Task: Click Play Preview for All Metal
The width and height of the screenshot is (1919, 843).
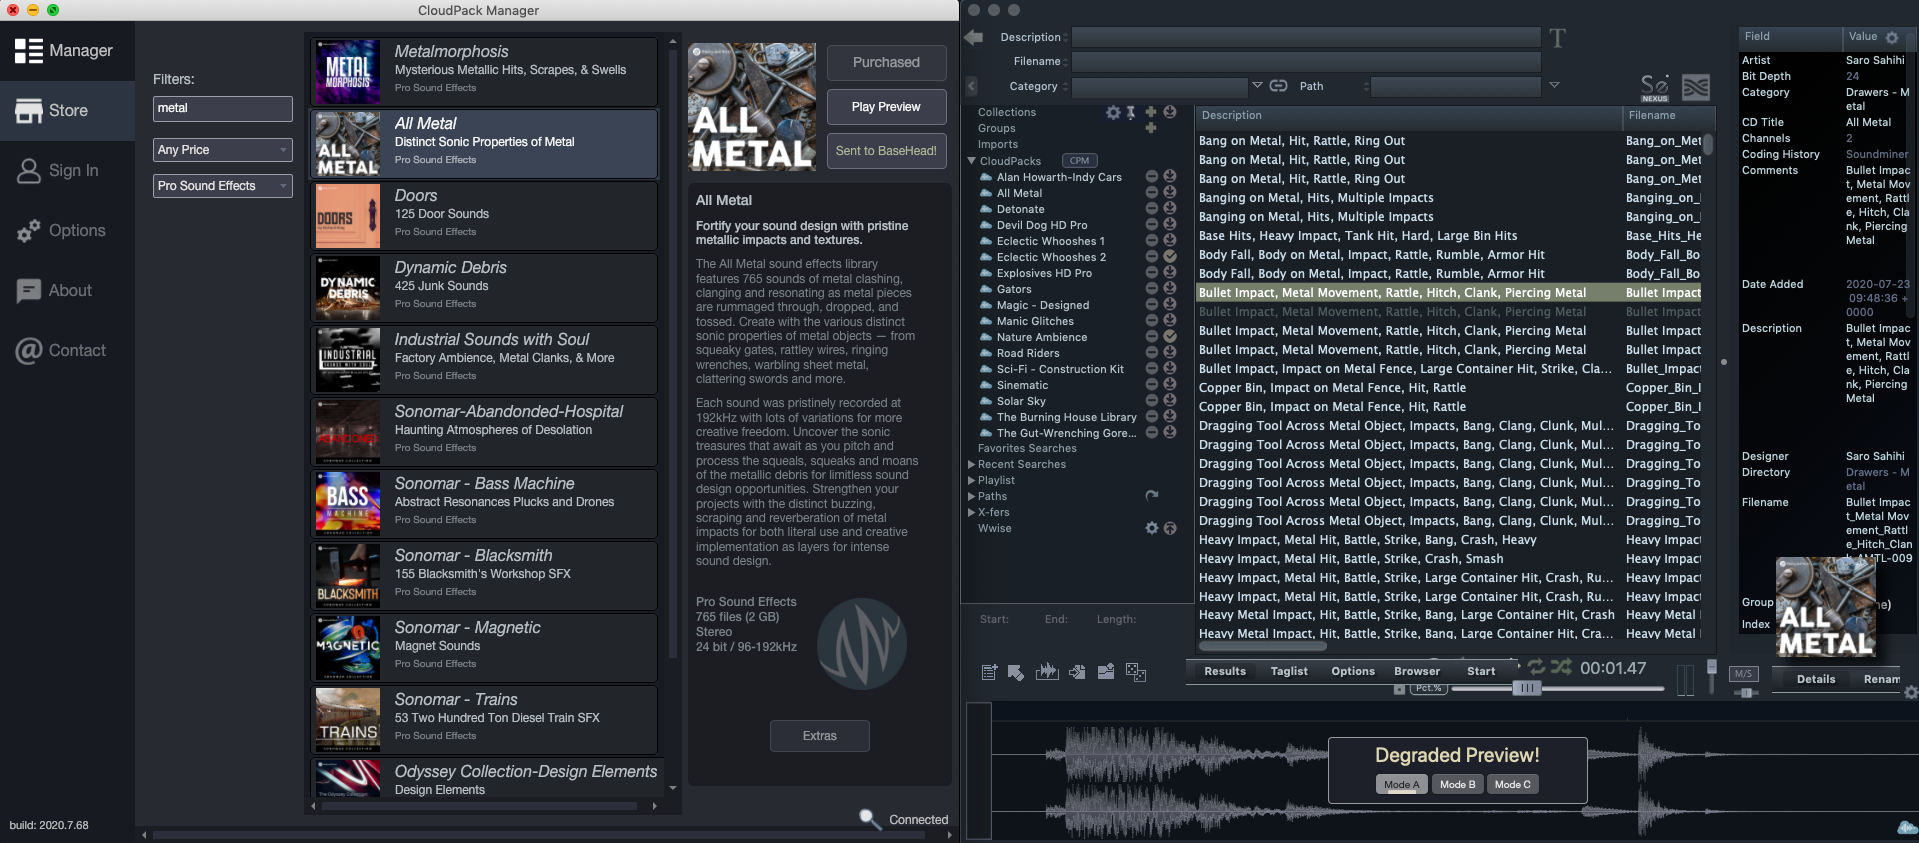Action: (886, 107)
